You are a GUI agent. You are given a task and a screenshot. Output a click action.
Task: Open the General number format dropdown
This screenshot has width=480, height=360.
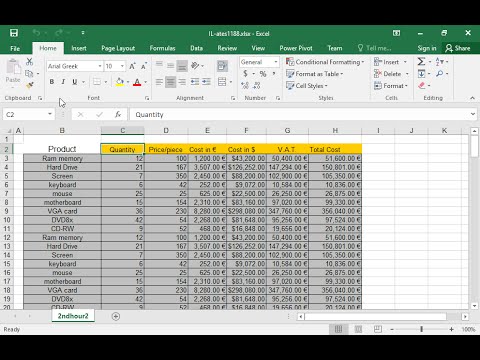coord(276,62)
